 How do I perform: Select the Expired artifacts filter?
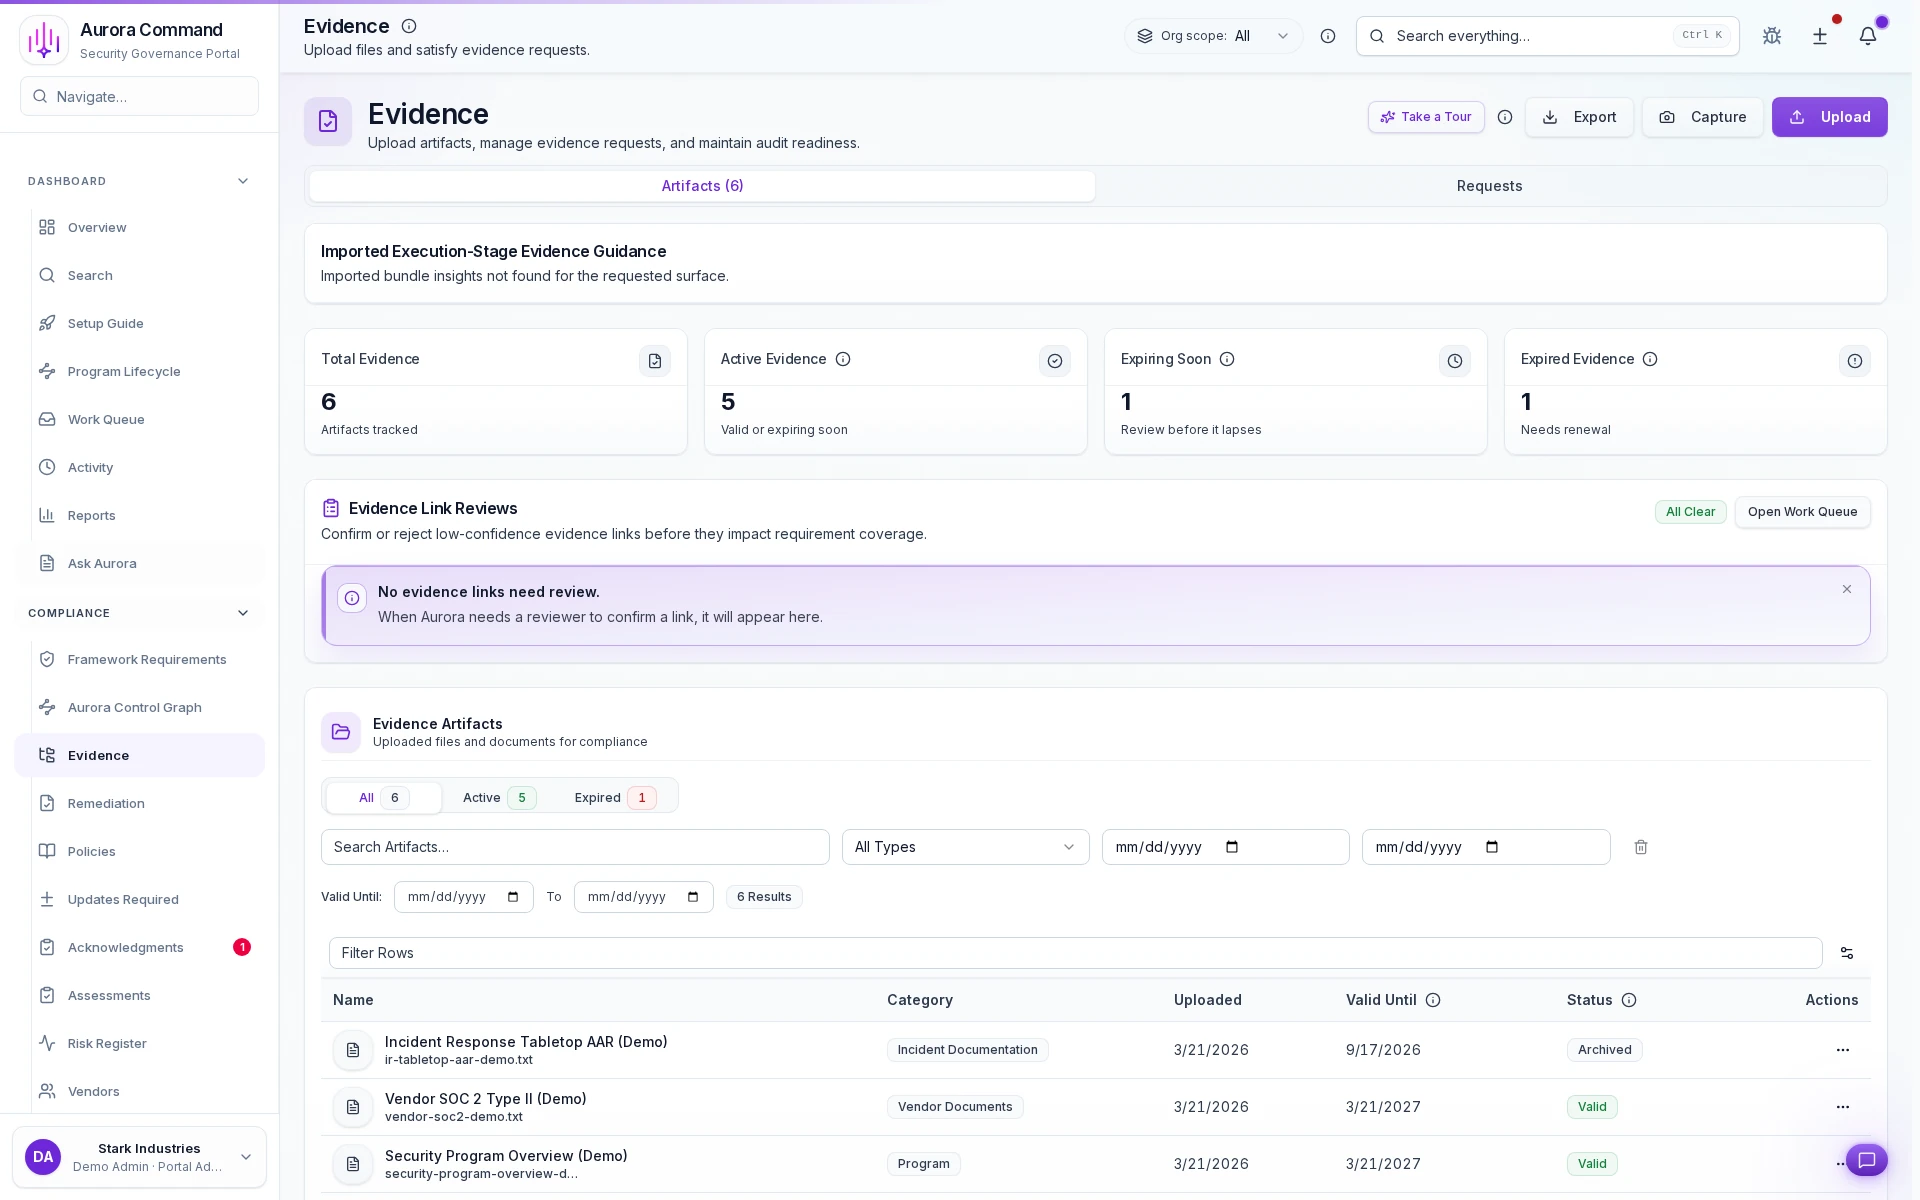613,797
